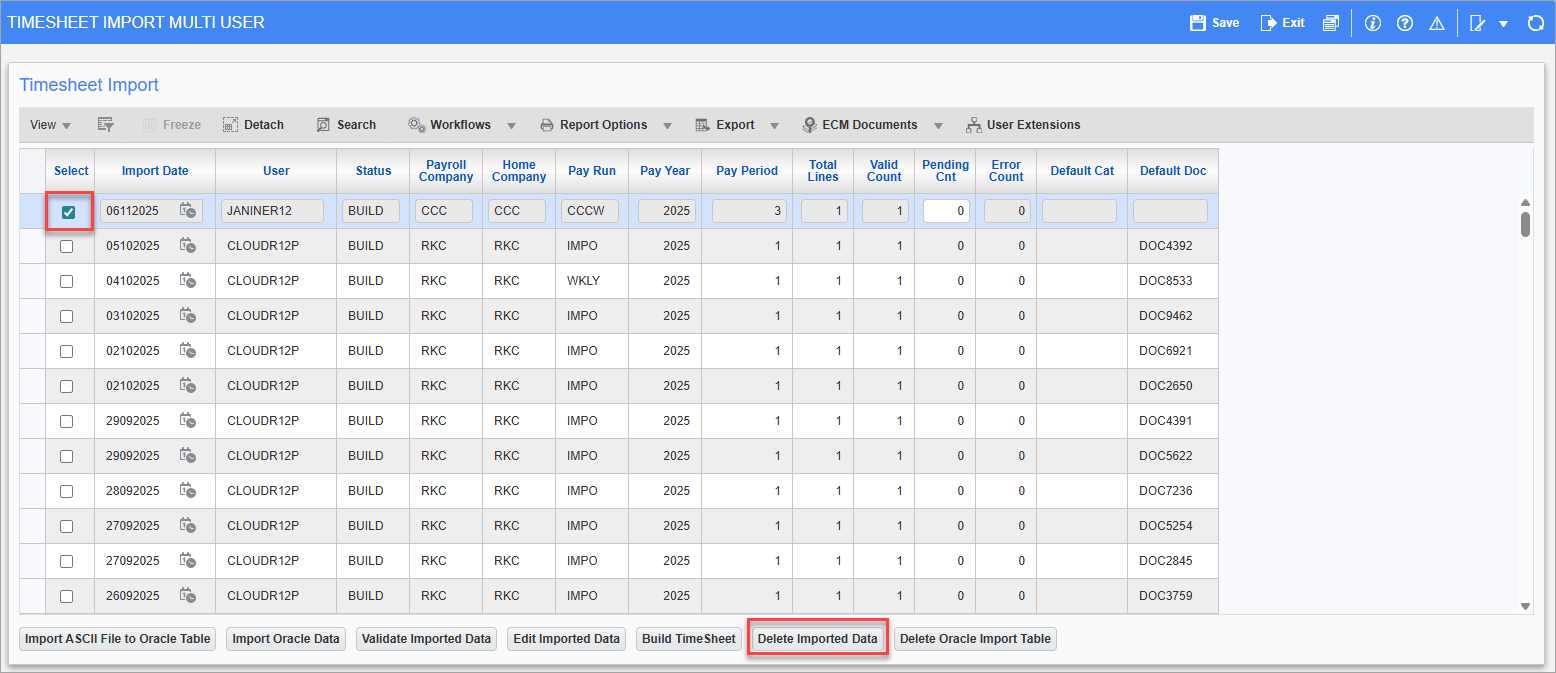Open the print/report list icon beside Exit

pos(1331,22)
